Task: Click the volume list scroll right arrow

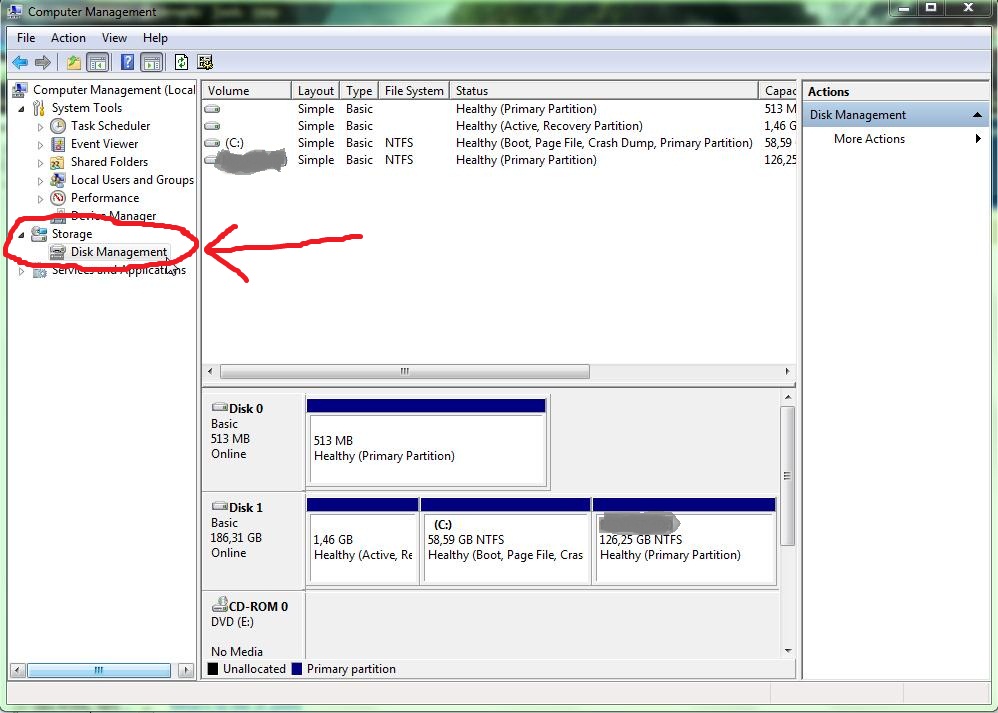Action: tap(787, 371)
